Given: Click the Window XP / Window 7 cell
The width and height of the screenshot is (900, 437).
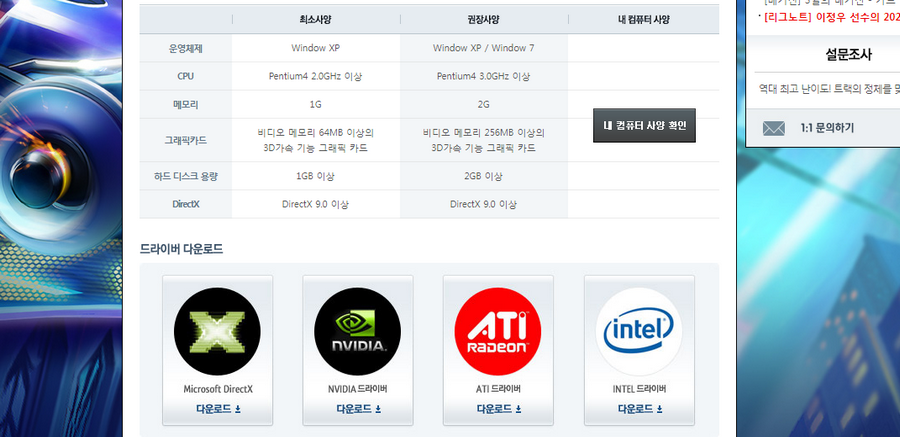Looking at the screenshot, I should tap(483, 48).
